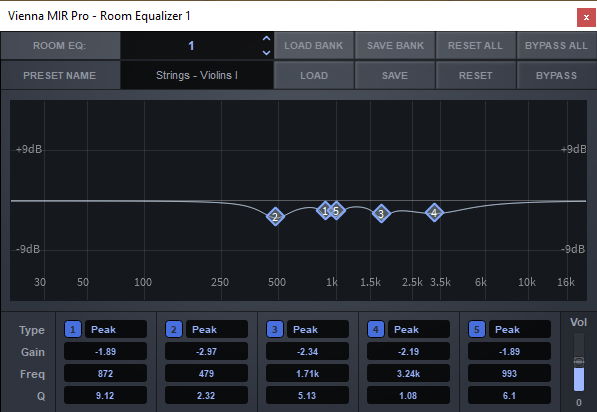Close the Room Equalizer window
Viewport: 597px width, 412px height.
pos(586,17)
